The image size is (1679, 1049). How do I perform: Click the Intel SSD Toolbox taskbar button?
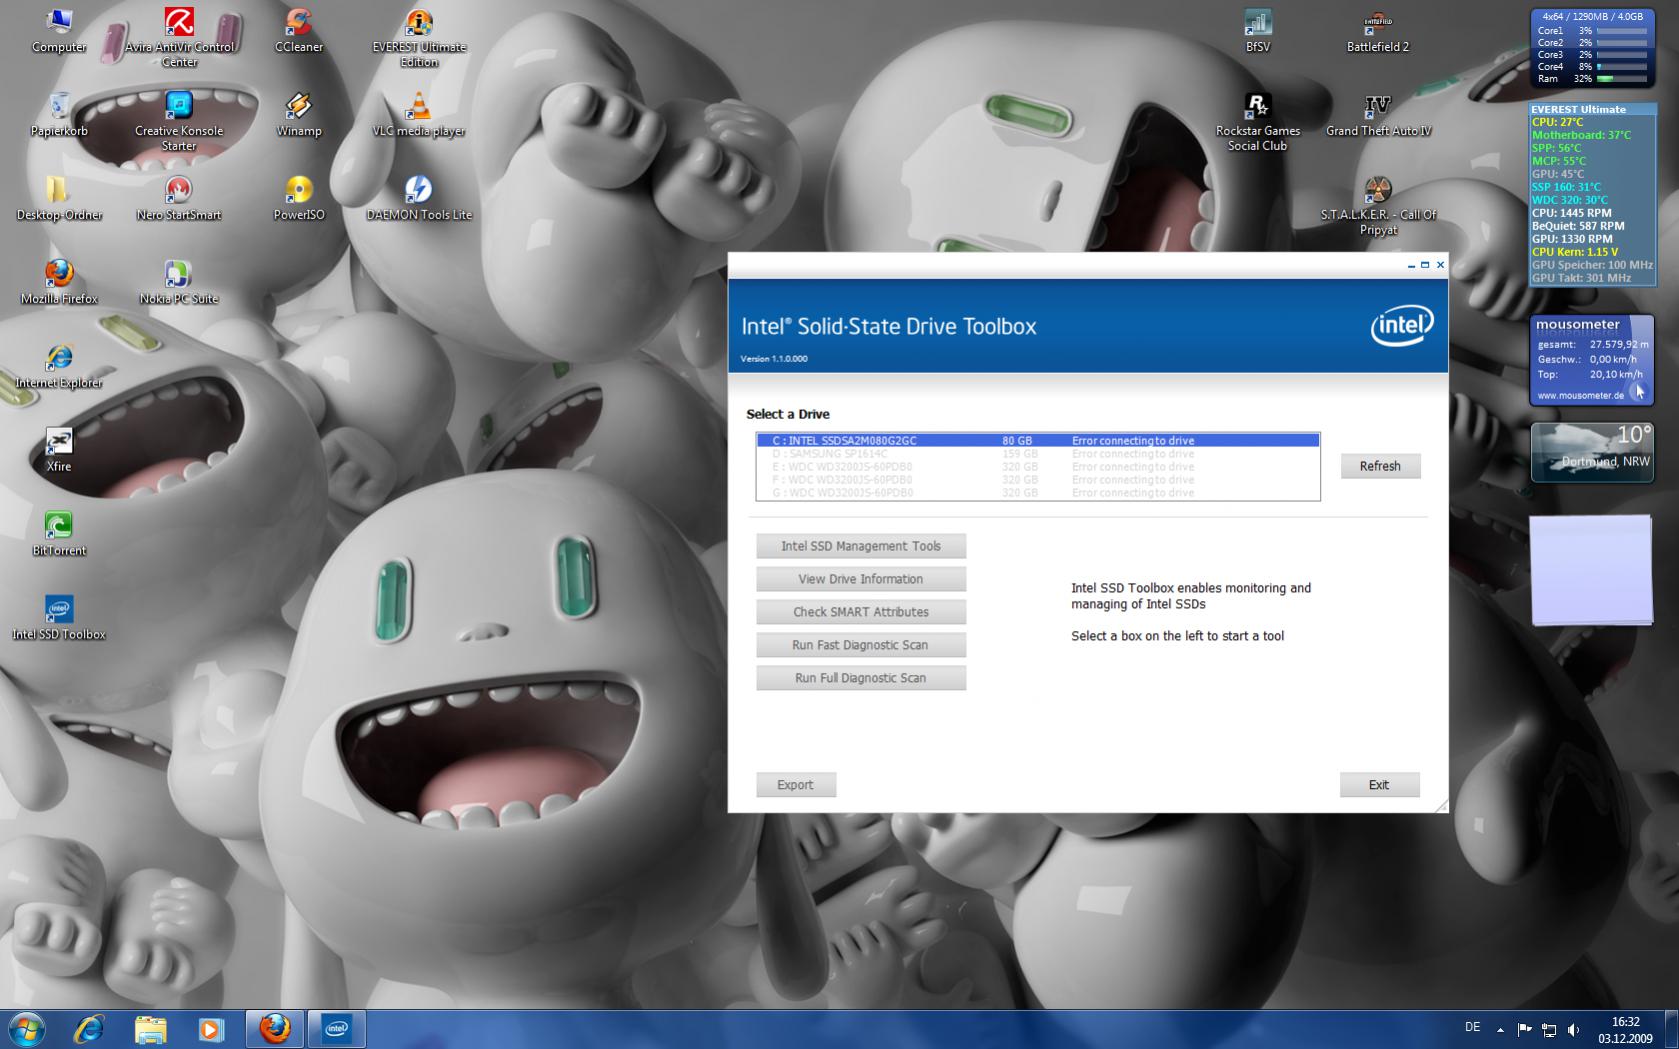[336, 1028]
